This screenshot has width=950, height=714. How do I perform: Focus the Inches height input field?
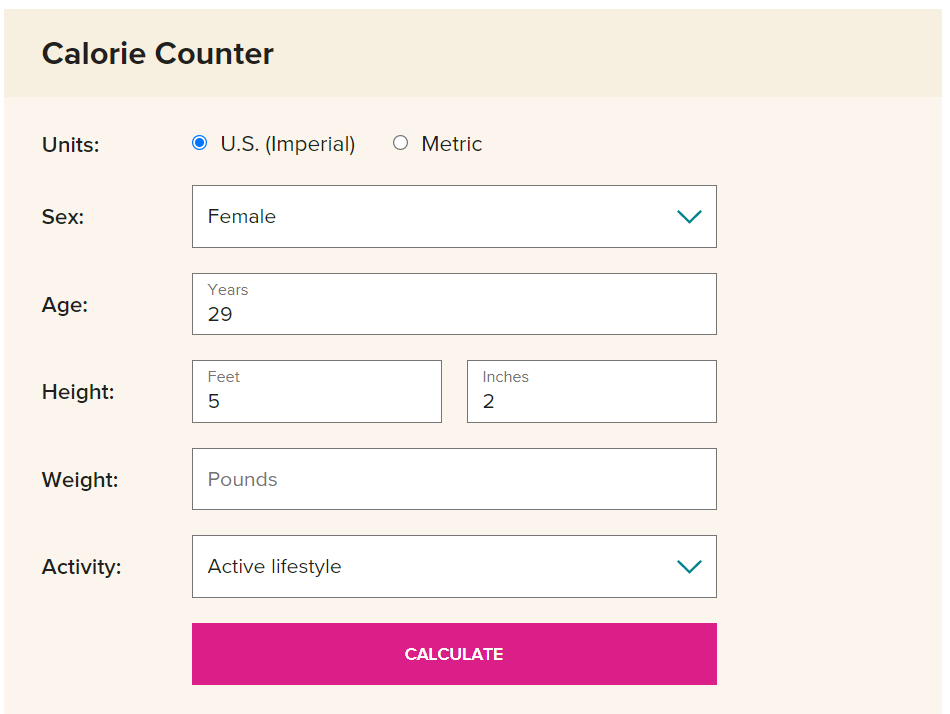pos(592,392)
